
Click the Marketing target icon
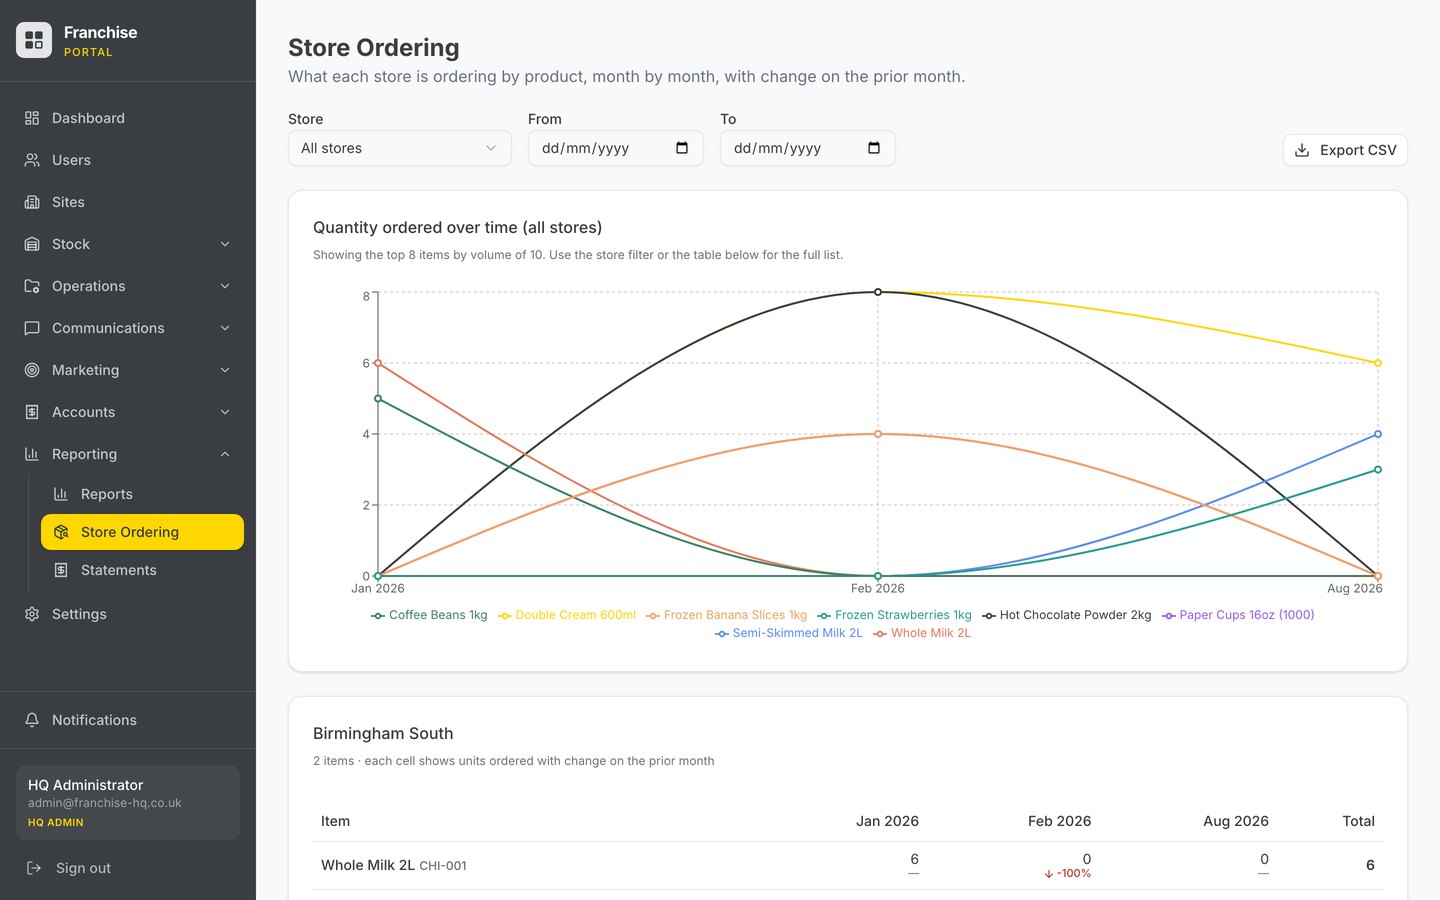pos(32,370)
